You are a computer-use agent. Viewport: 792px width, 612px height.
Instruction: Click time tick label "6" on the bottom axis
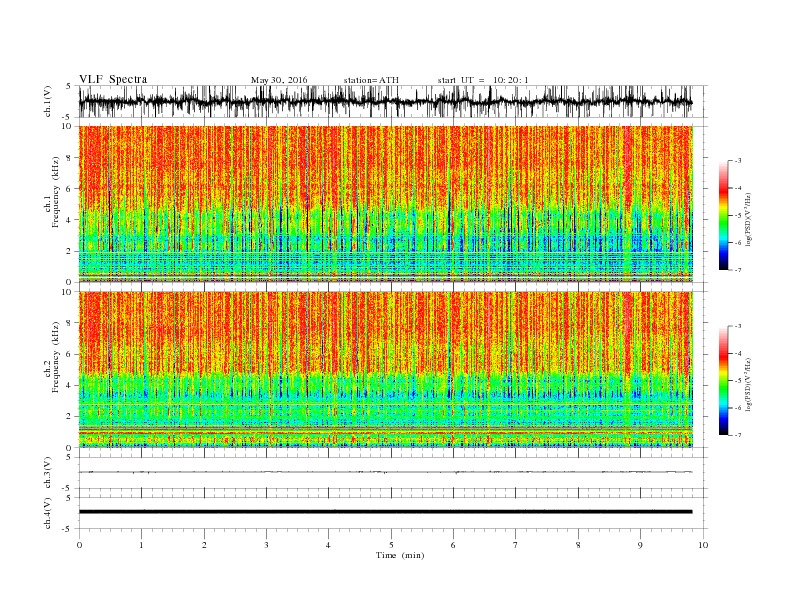pos(453,545)
